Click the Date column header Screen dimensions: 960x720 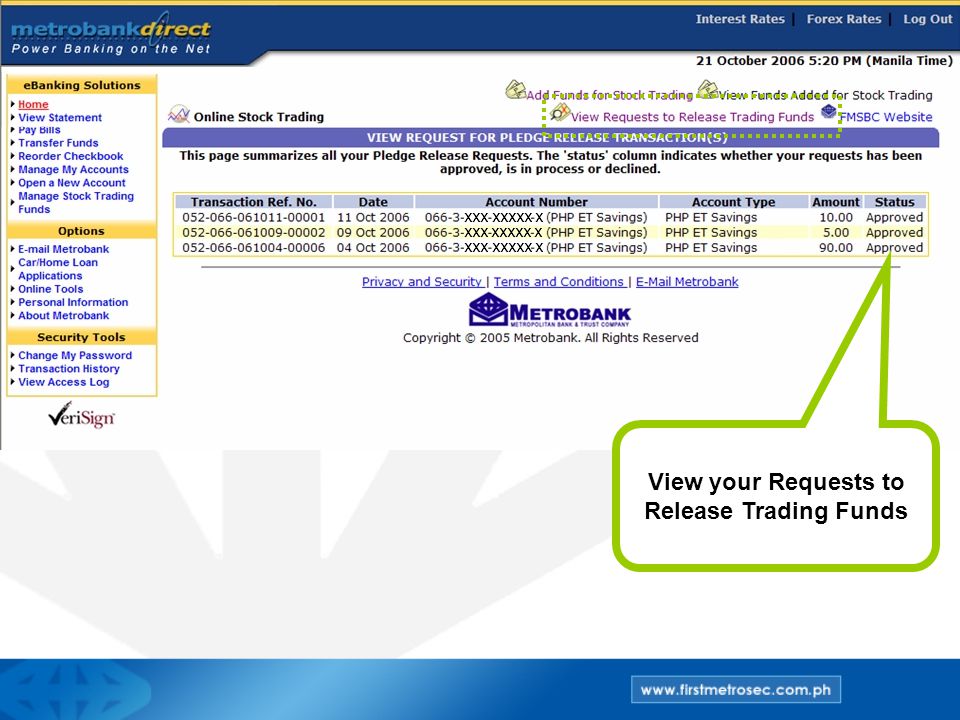tap(373, 202)
